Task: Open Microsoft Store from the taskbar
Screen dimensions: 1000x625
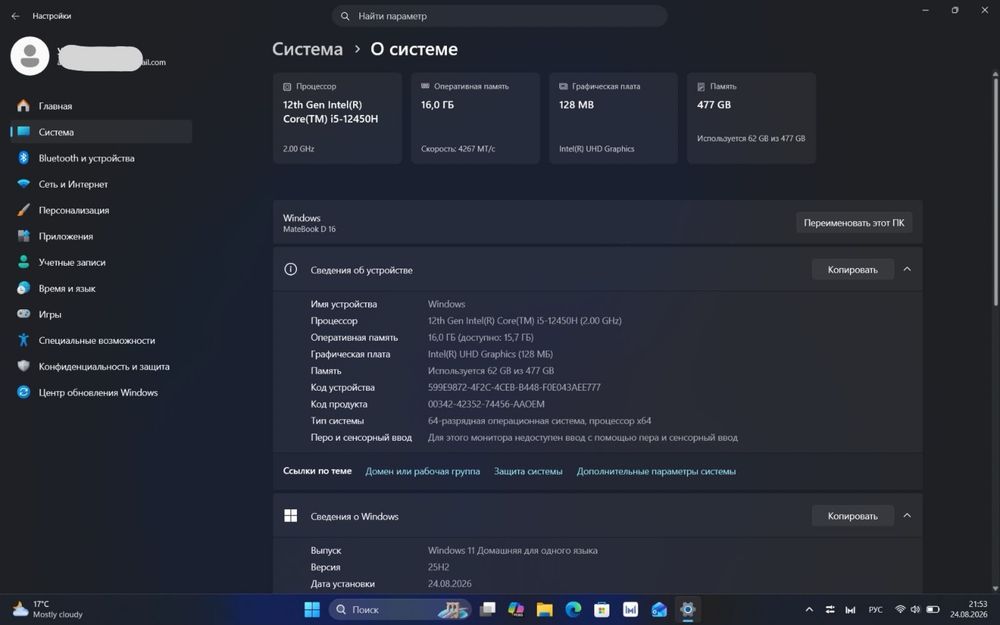Action: (x=601, y=610)
